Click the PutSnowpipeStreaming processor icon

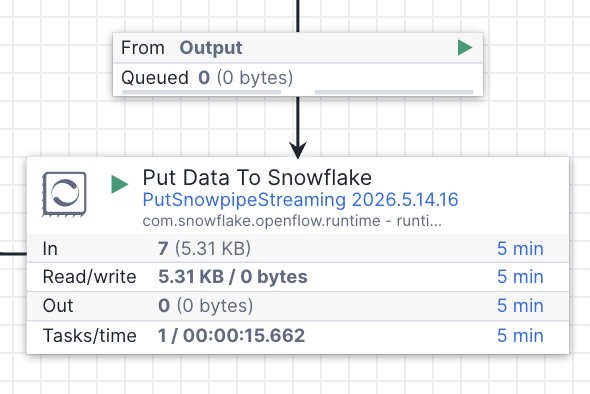(x=64, y=194)
